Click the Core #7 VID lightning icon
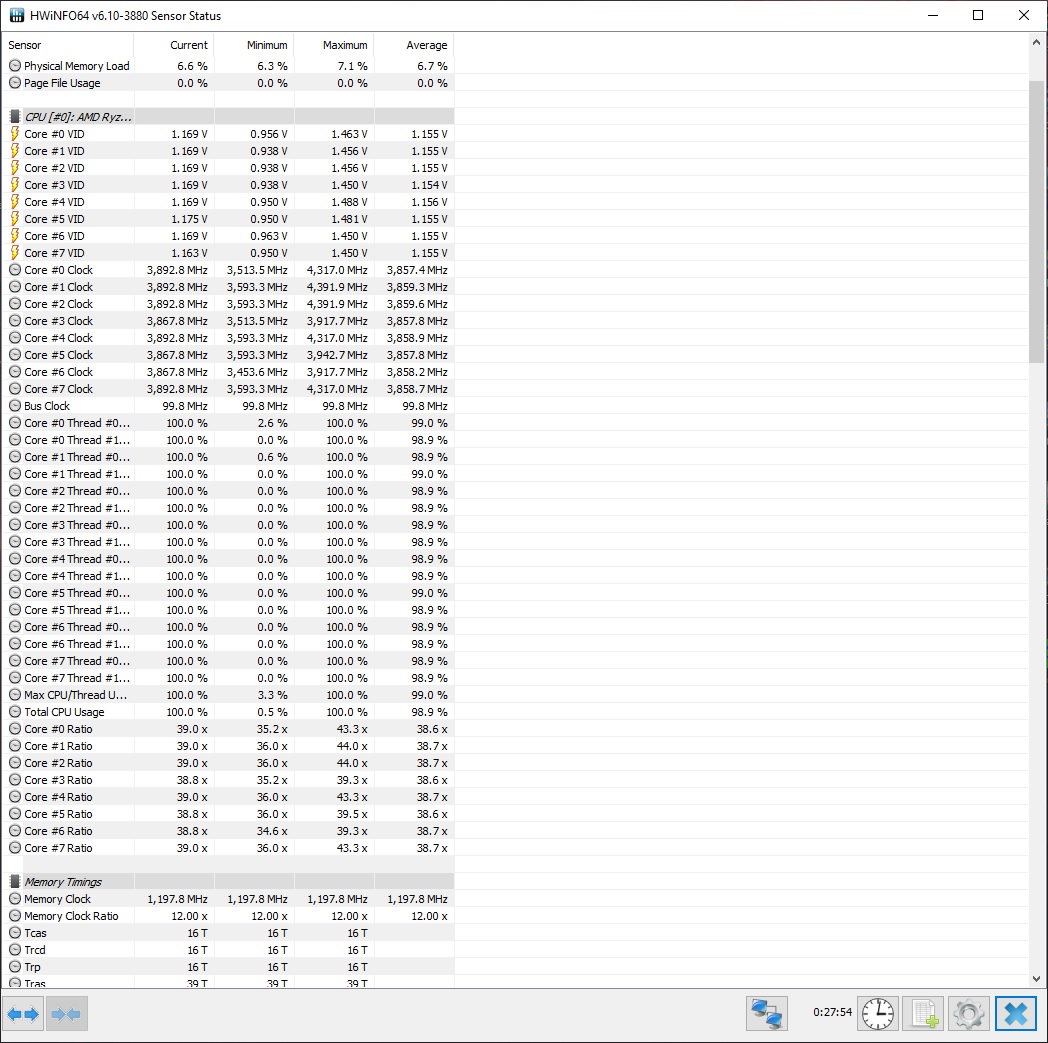The image size is (1048, 1043). (15, 253)
